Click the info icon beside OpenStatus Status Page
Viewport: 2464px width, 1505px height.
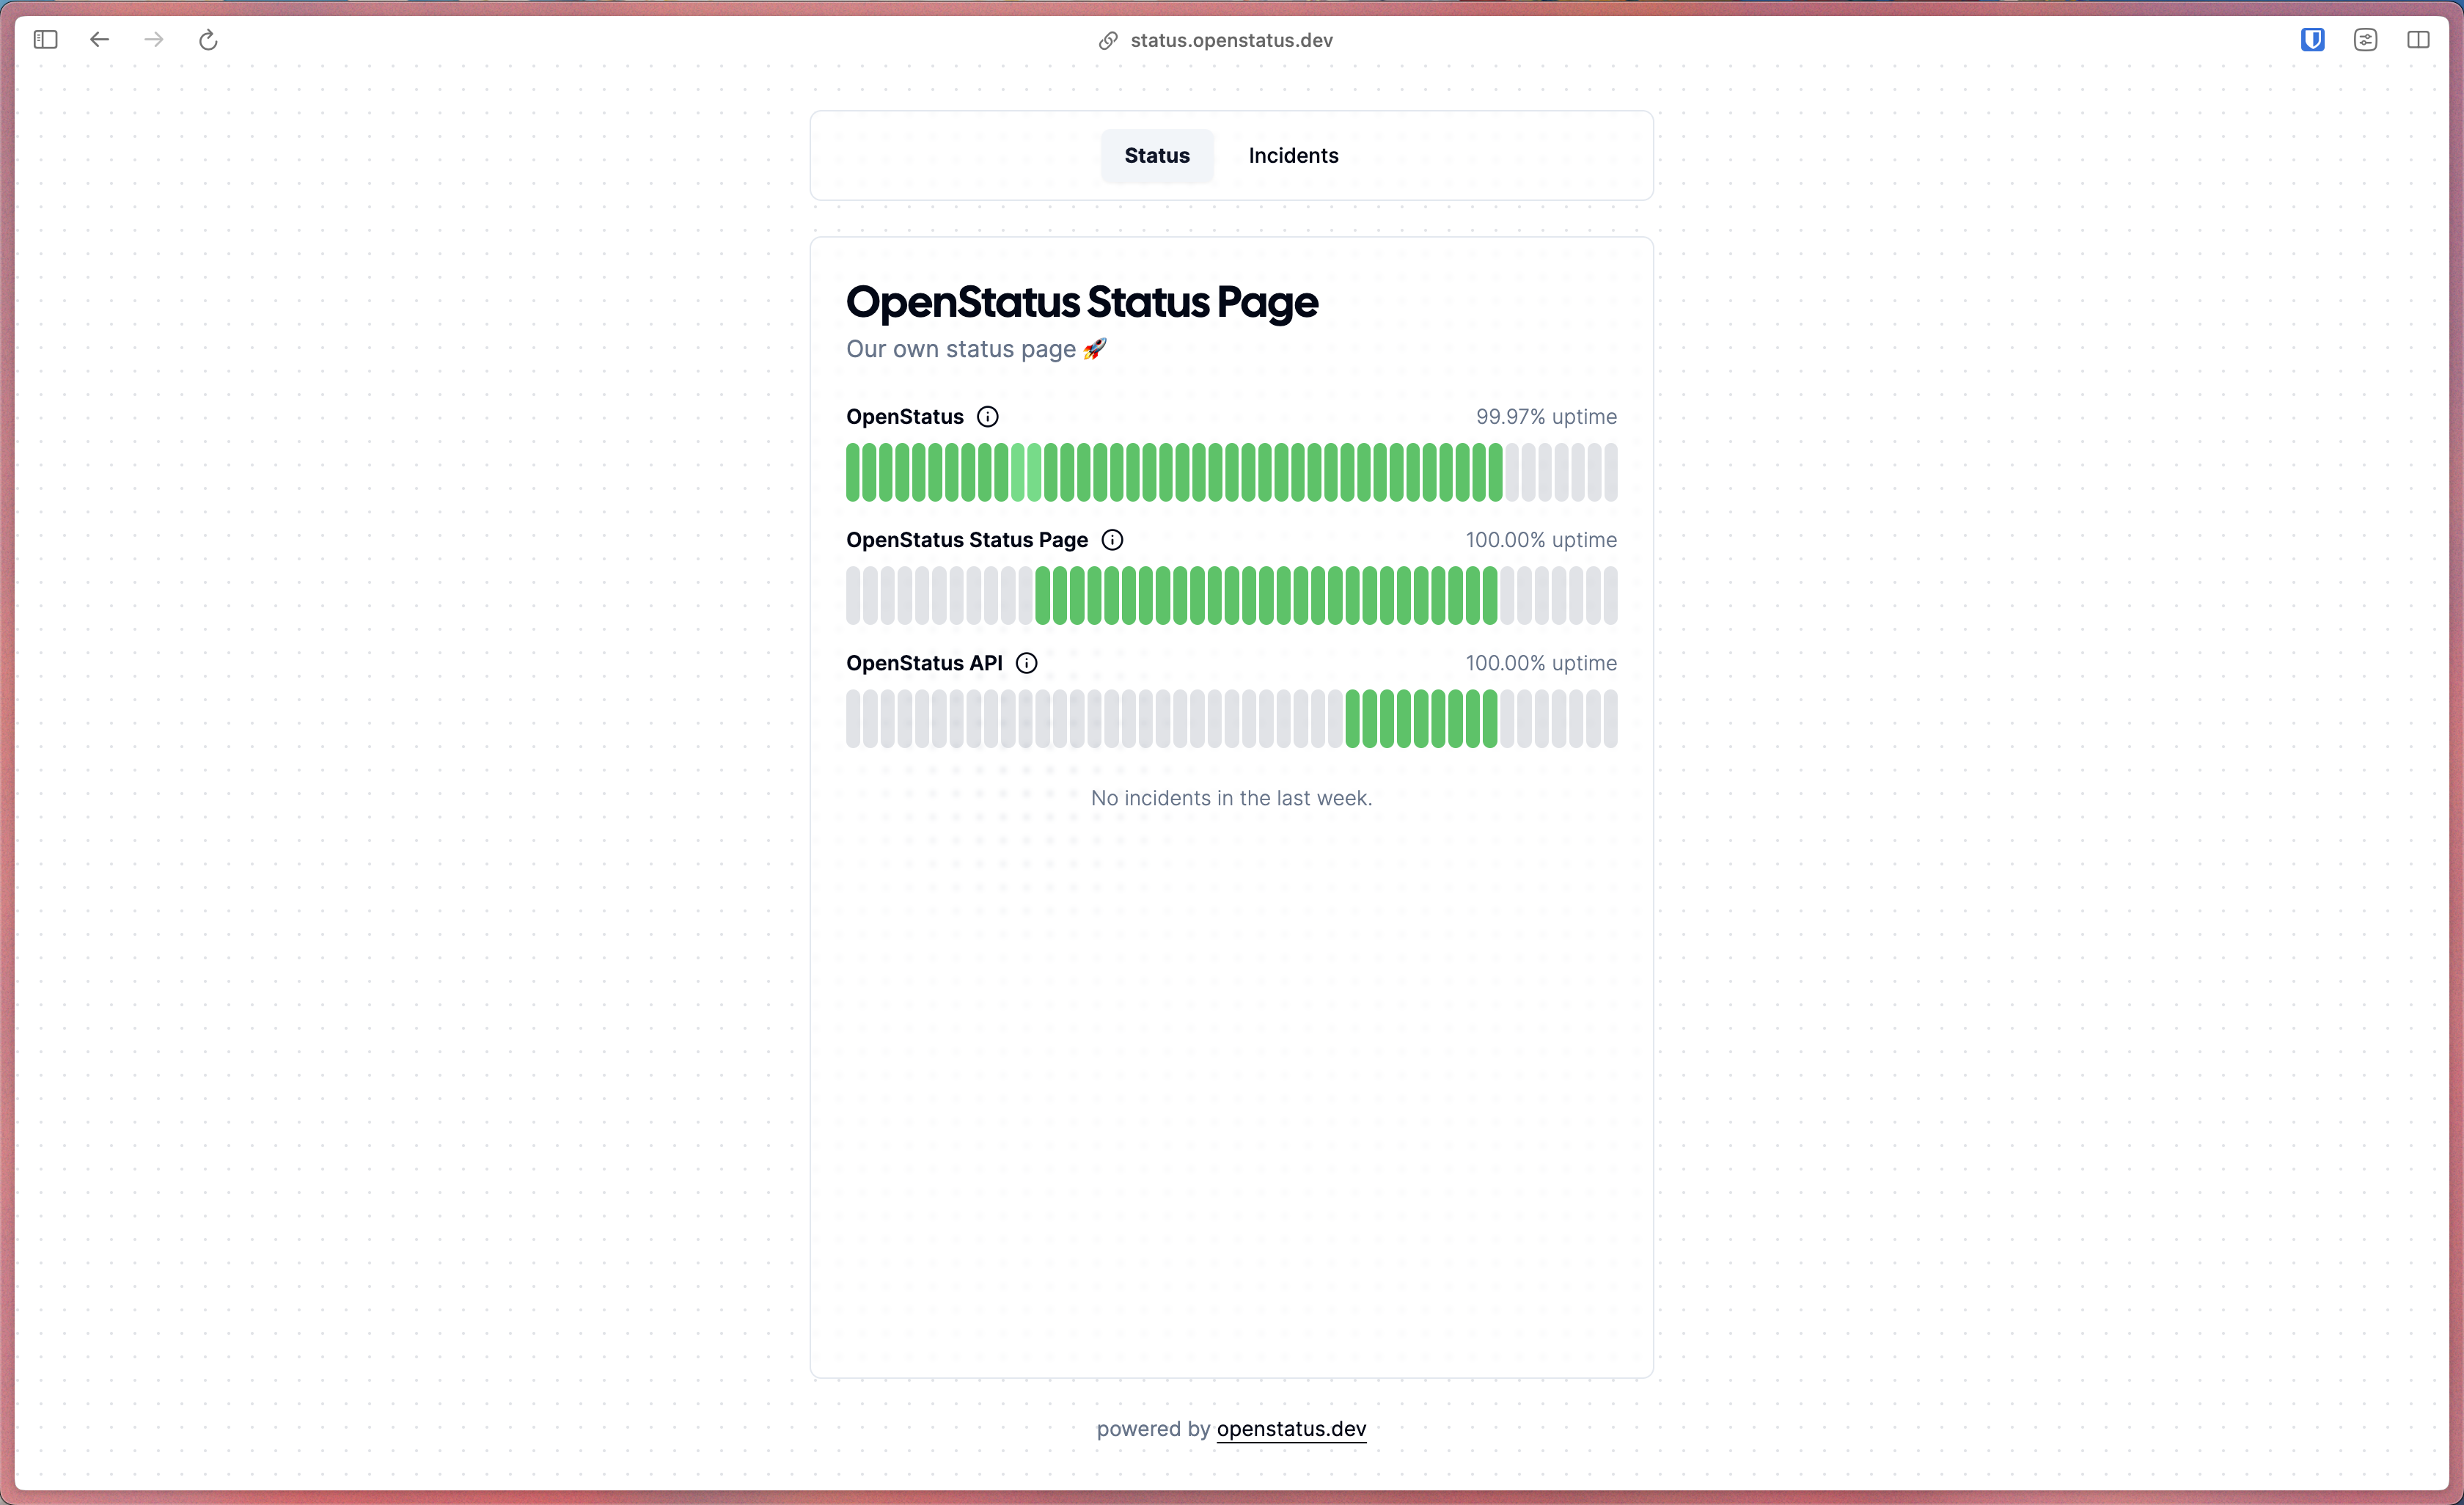(1112, 539)
